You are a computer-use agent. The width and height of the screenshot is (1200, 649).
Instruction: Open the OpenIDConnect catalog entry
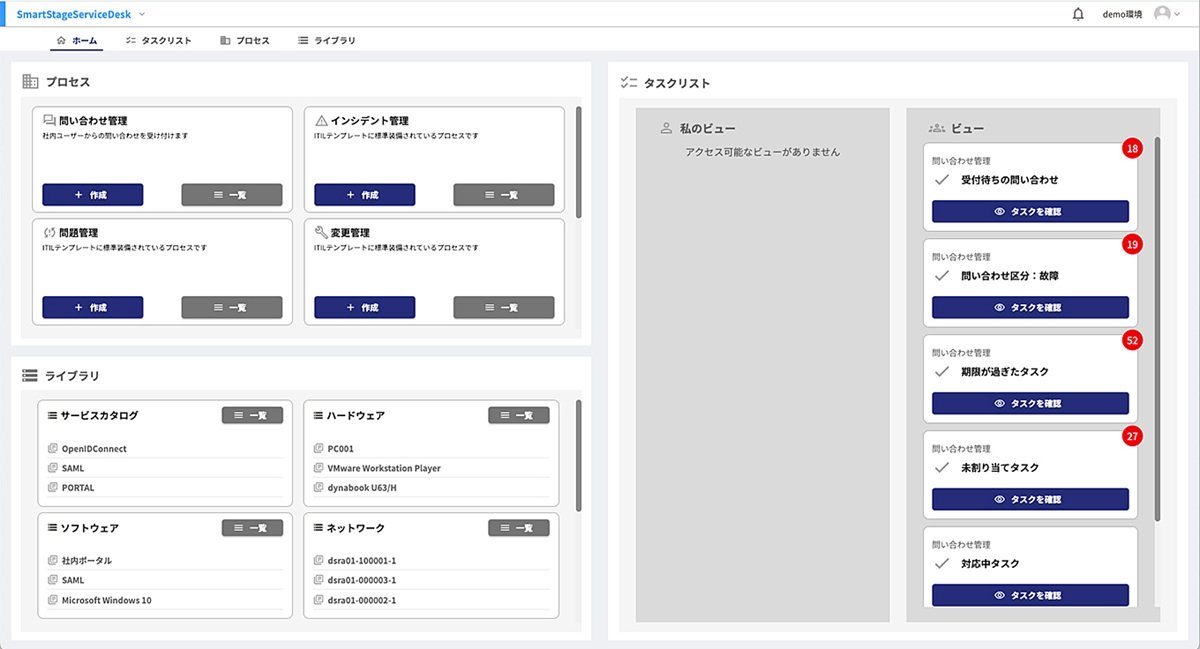click(94, 449)
